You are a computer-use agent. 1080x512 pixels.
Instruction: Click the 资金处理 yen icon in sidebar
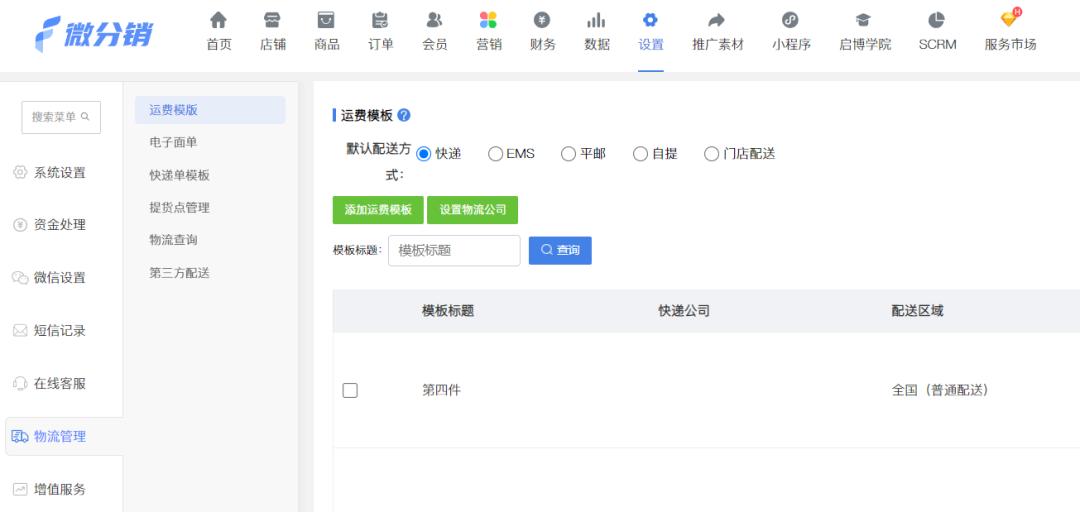click(20, 225)
